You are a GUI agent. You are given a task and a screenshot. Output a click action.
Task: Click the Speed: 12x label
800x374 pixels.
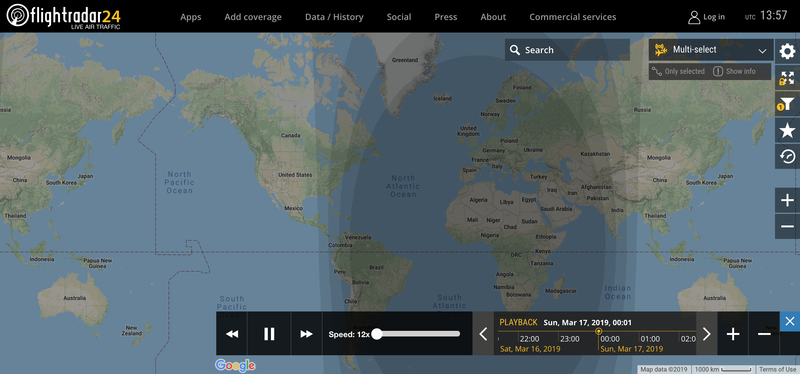(348, 334)
